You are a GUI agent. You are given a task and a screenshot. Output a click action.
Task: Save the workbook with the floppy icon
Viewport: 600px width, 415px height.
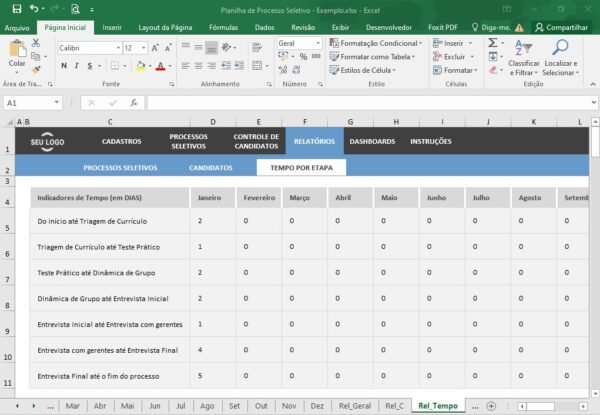[x=17, y=9]
